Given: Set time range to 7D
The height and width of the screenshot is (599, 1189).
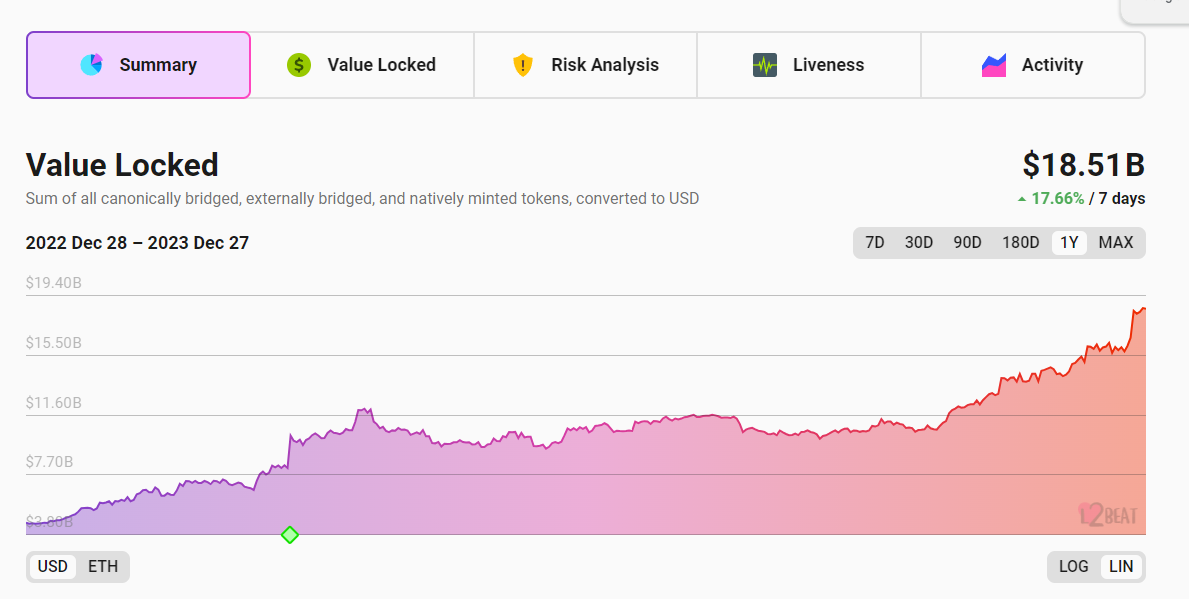Looking at the screenshot, I should click(874, 242).
